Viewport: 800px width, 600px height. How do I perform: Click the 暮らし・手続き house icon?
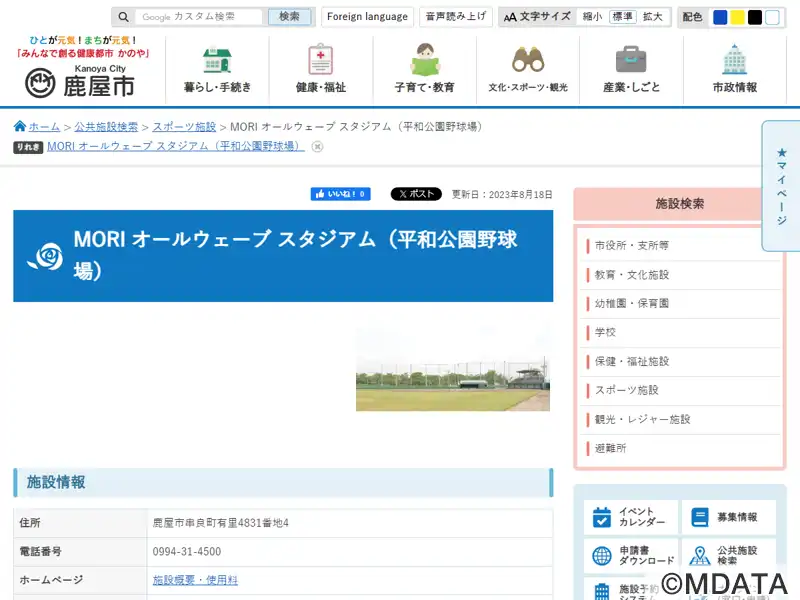click(x=217, y=60)
